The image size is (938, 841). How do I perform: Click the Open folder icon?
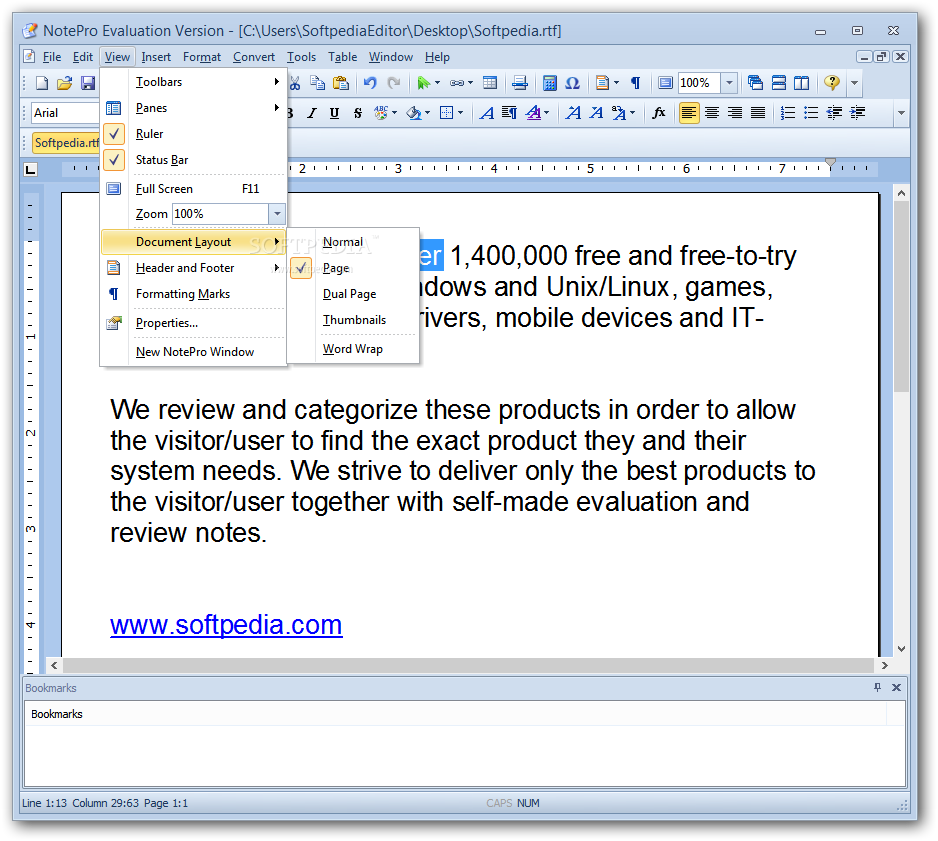point(65,83)
